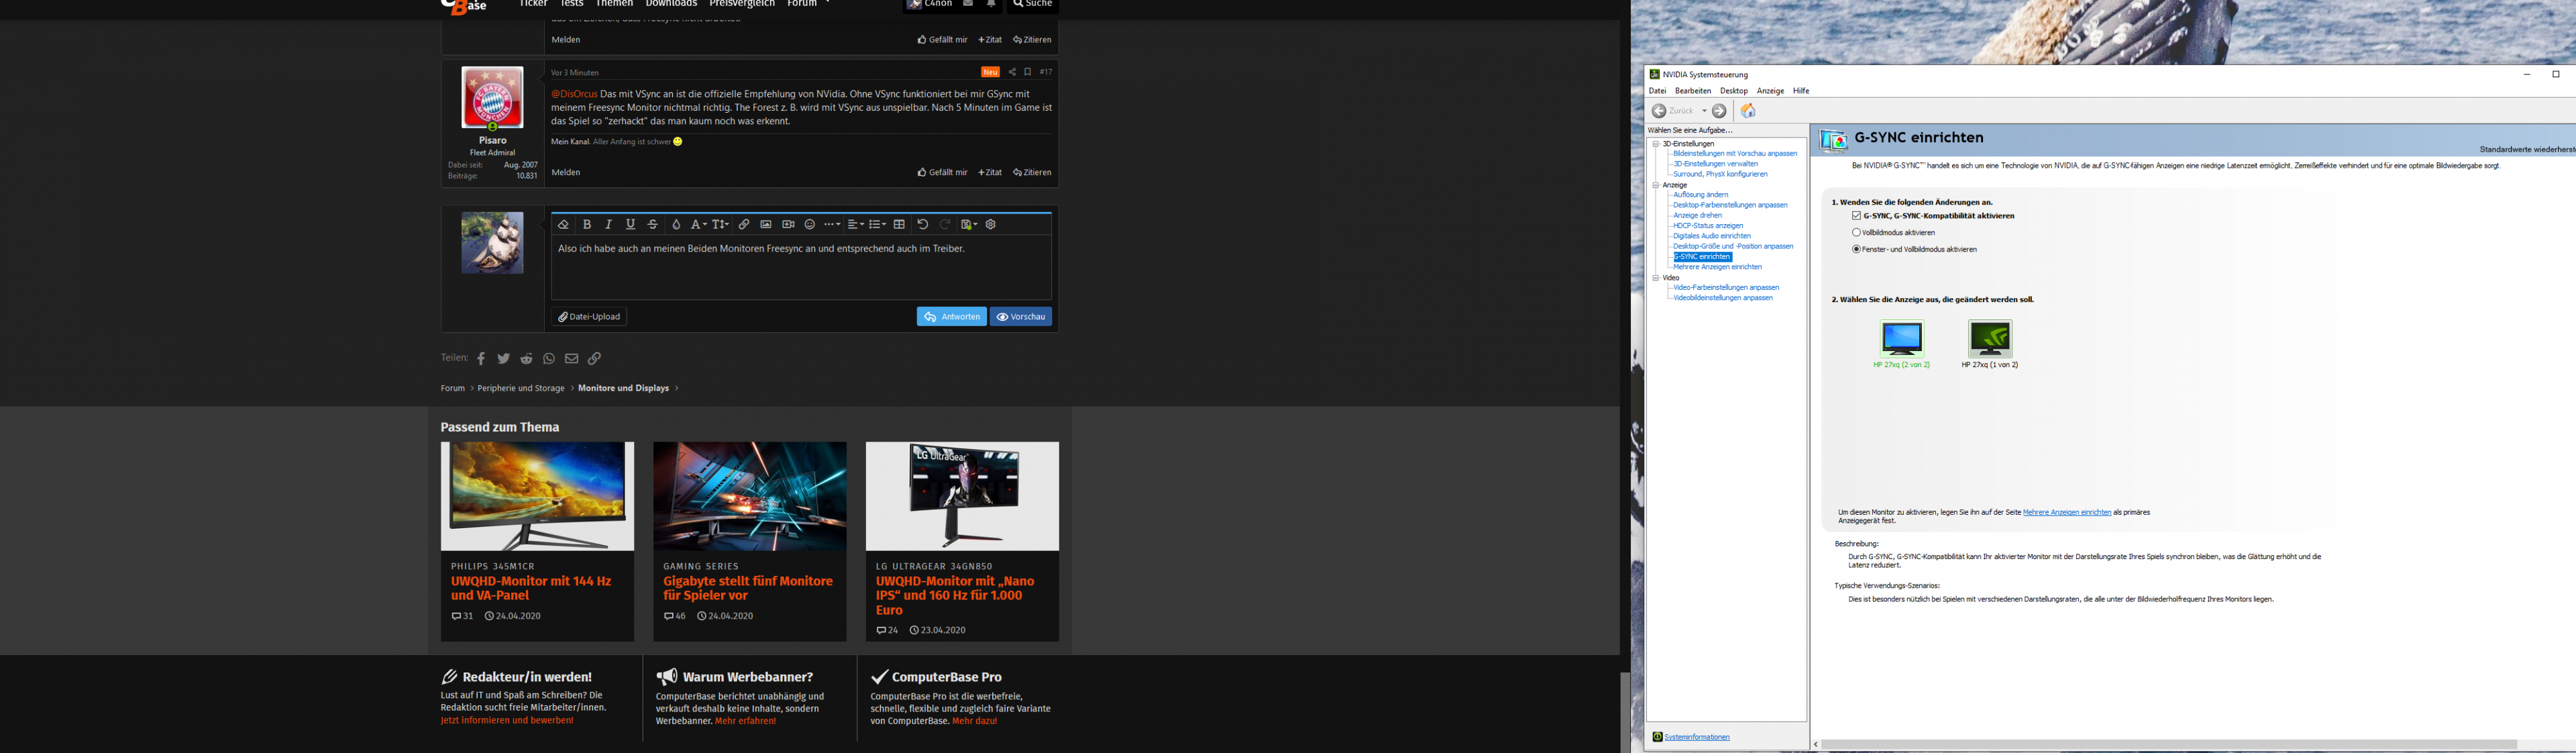Insert an image via the editor picture icon
The height and width of the screenshot is (753, 2576).
click(766, 225)
